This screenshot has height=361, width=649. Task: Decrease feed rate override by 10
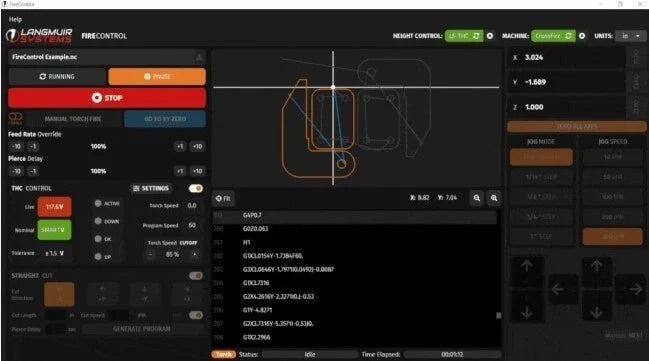16,147
